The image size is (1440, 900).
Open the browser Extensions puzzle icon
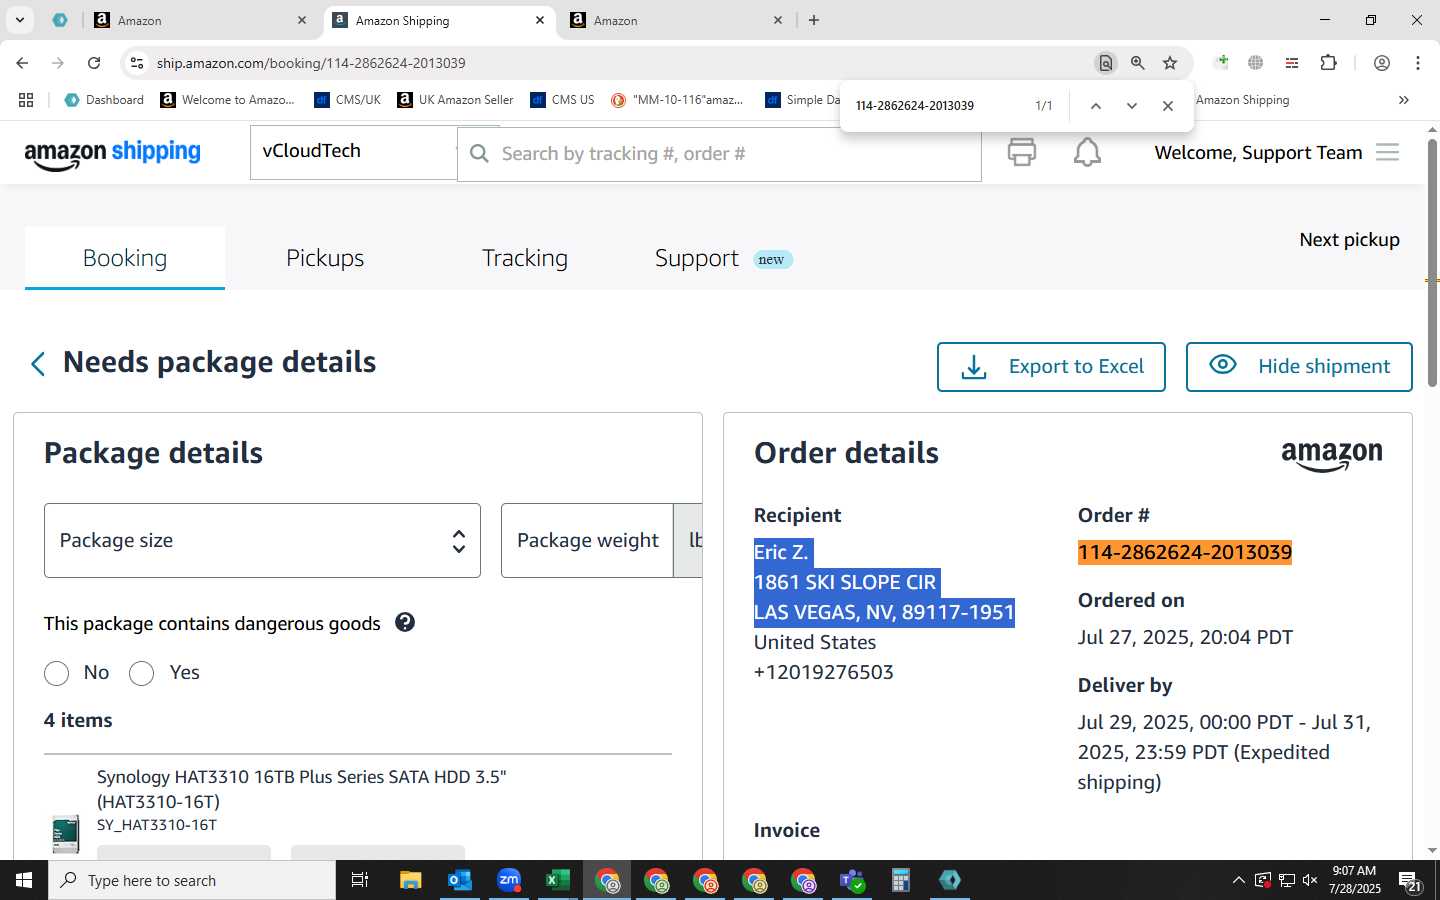1328,63
